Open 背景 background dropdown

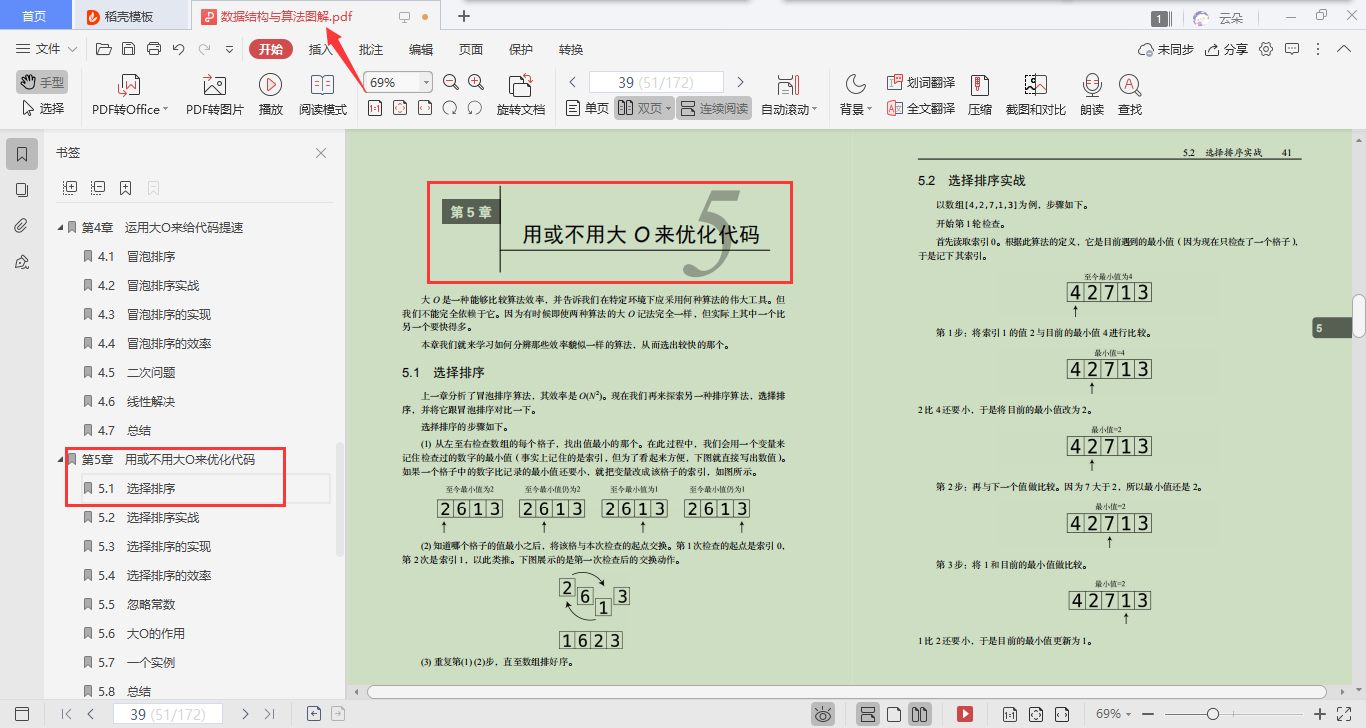point(856,109)
